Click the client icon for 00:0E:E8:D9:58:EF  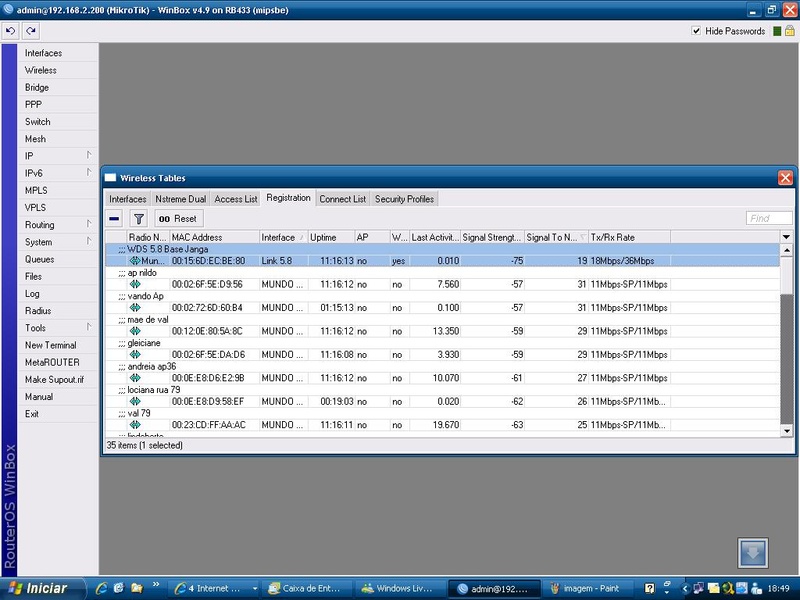[135, 402]
